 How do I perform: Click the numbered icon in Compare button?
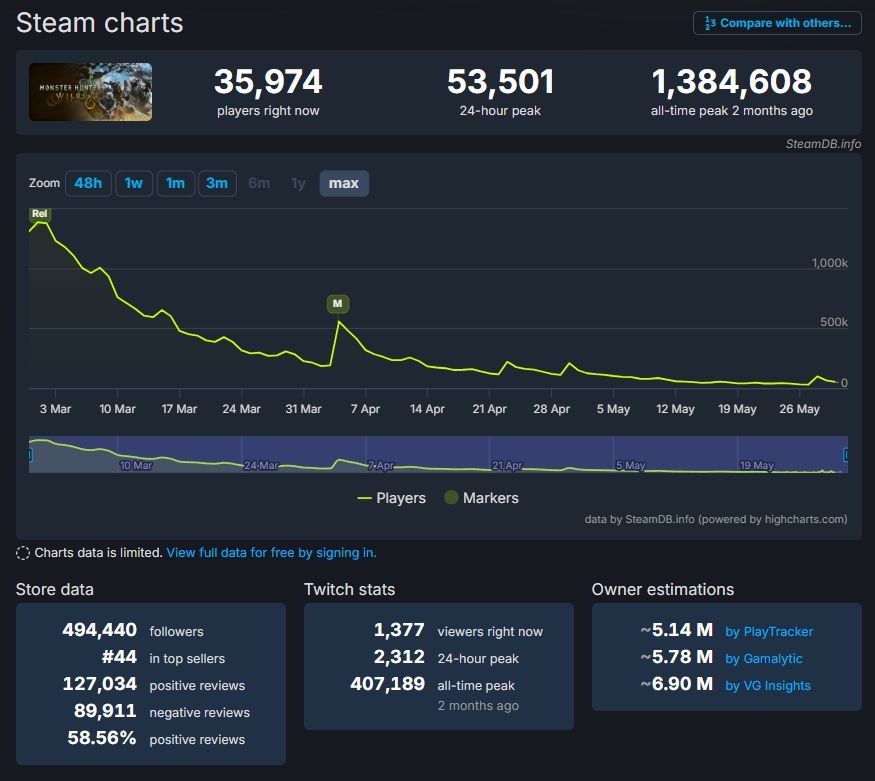click(710, 23)
